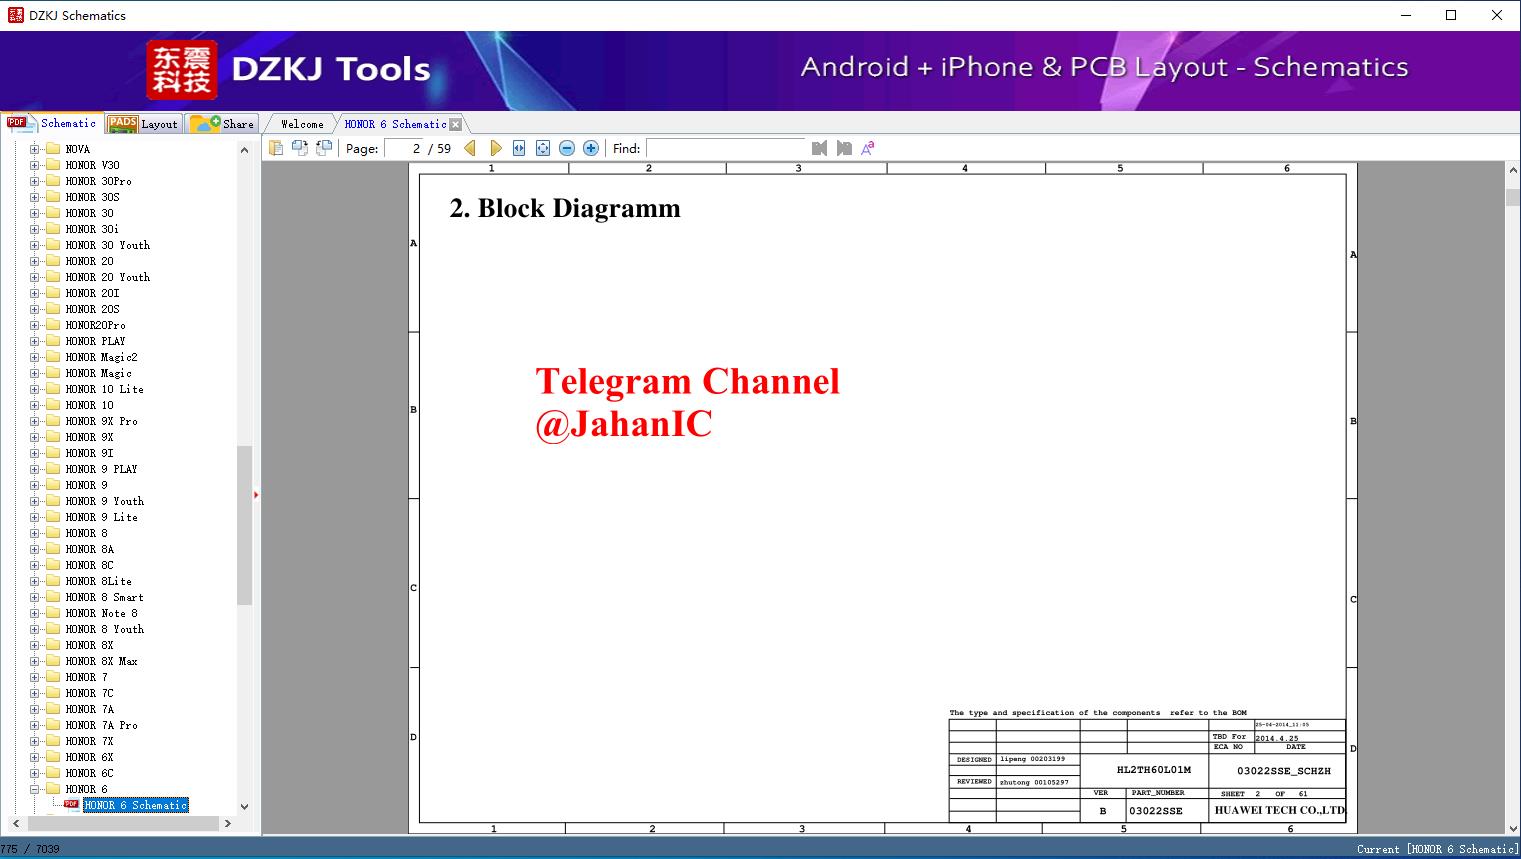Click the HONOR 6C folder icon
The image size is (1521, 859).
53,773
